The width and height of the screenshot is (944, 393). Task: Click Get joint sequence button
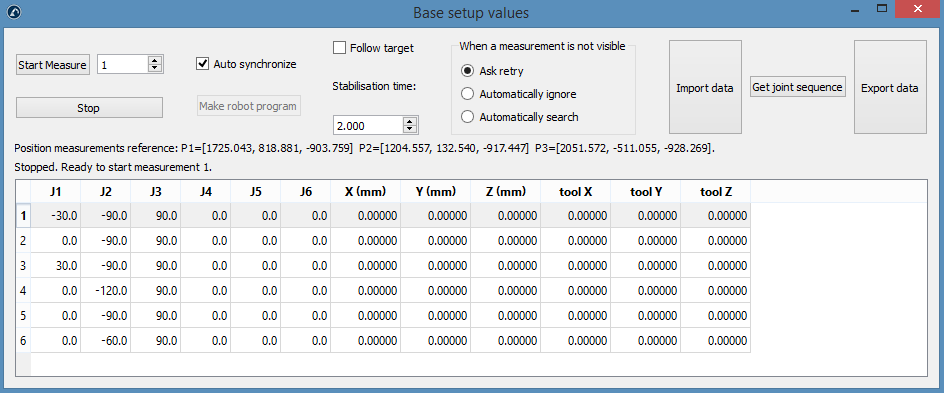(798, 87)
